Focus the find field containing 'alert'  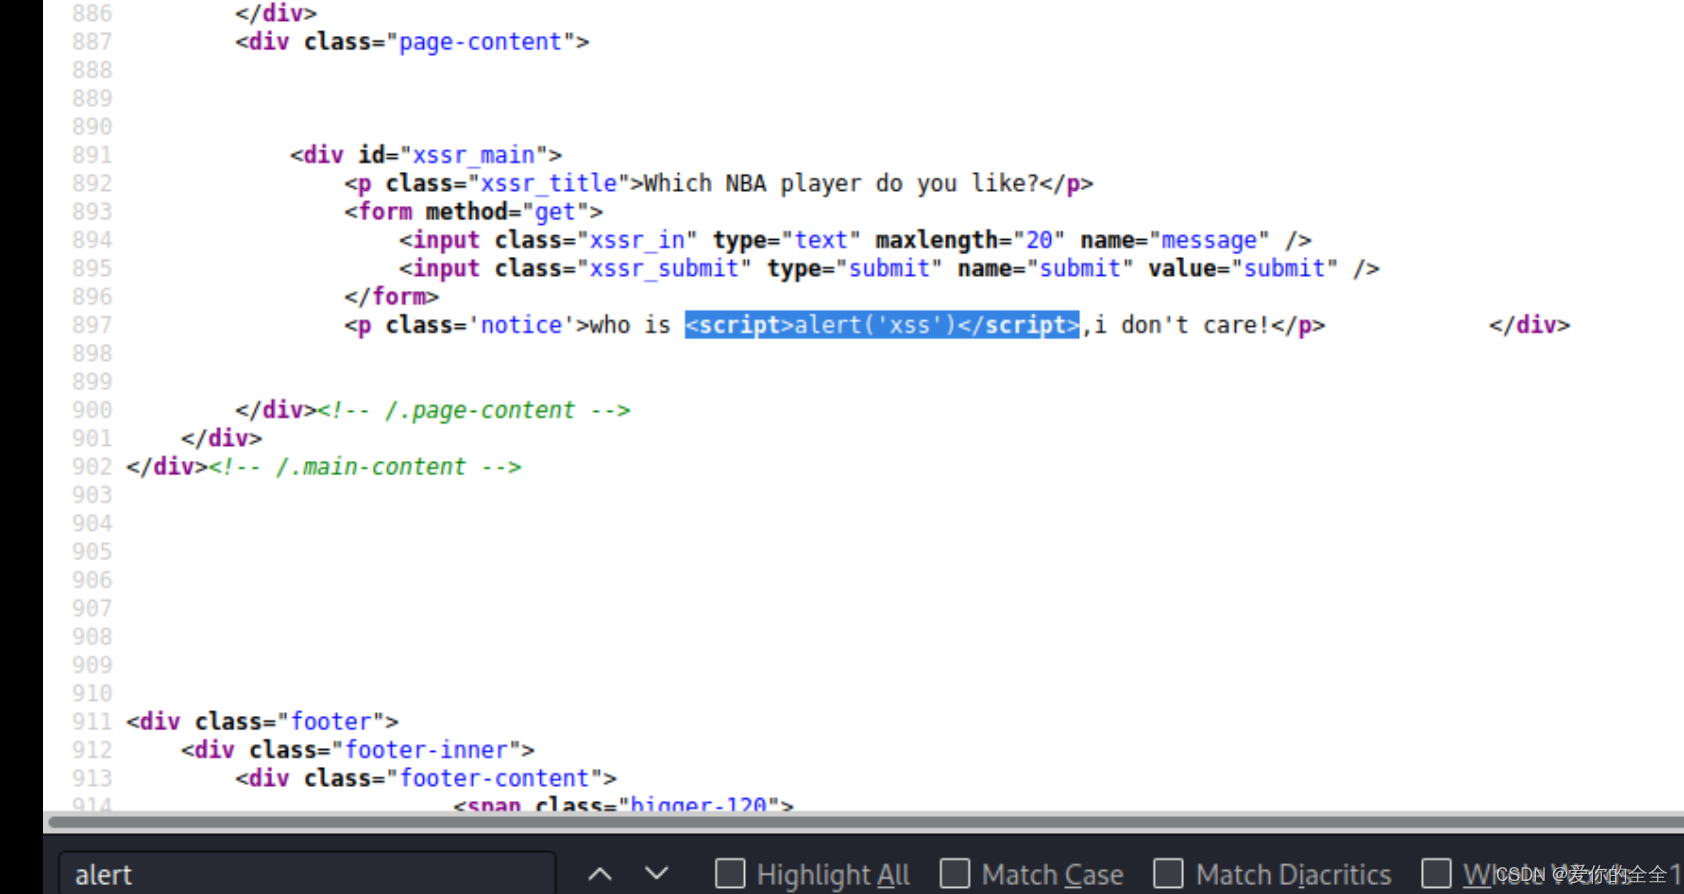pos(307,874)
